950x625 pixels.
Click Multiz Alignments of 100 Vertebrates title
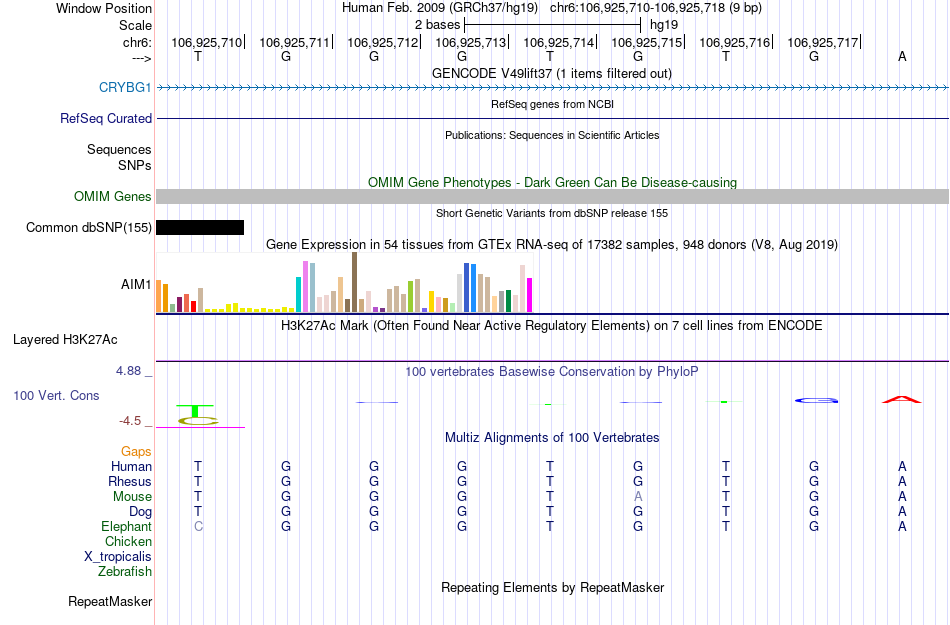(x=552, y=437)
